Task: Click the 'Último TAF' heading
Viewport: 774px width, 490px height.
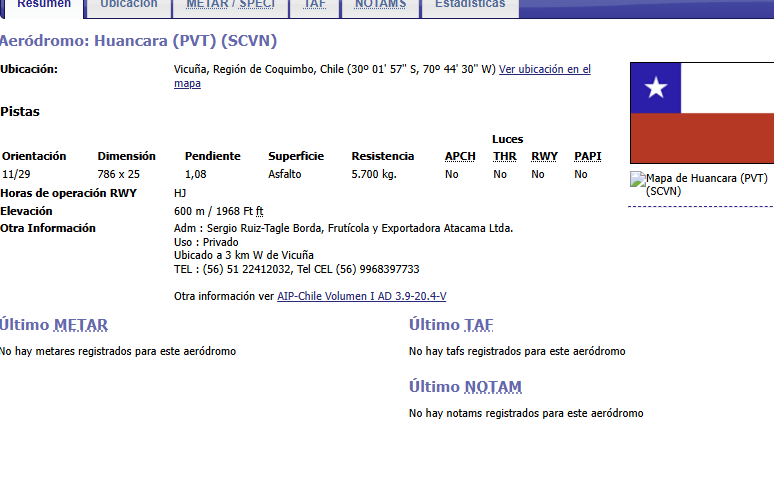Action: pos(451,325)
